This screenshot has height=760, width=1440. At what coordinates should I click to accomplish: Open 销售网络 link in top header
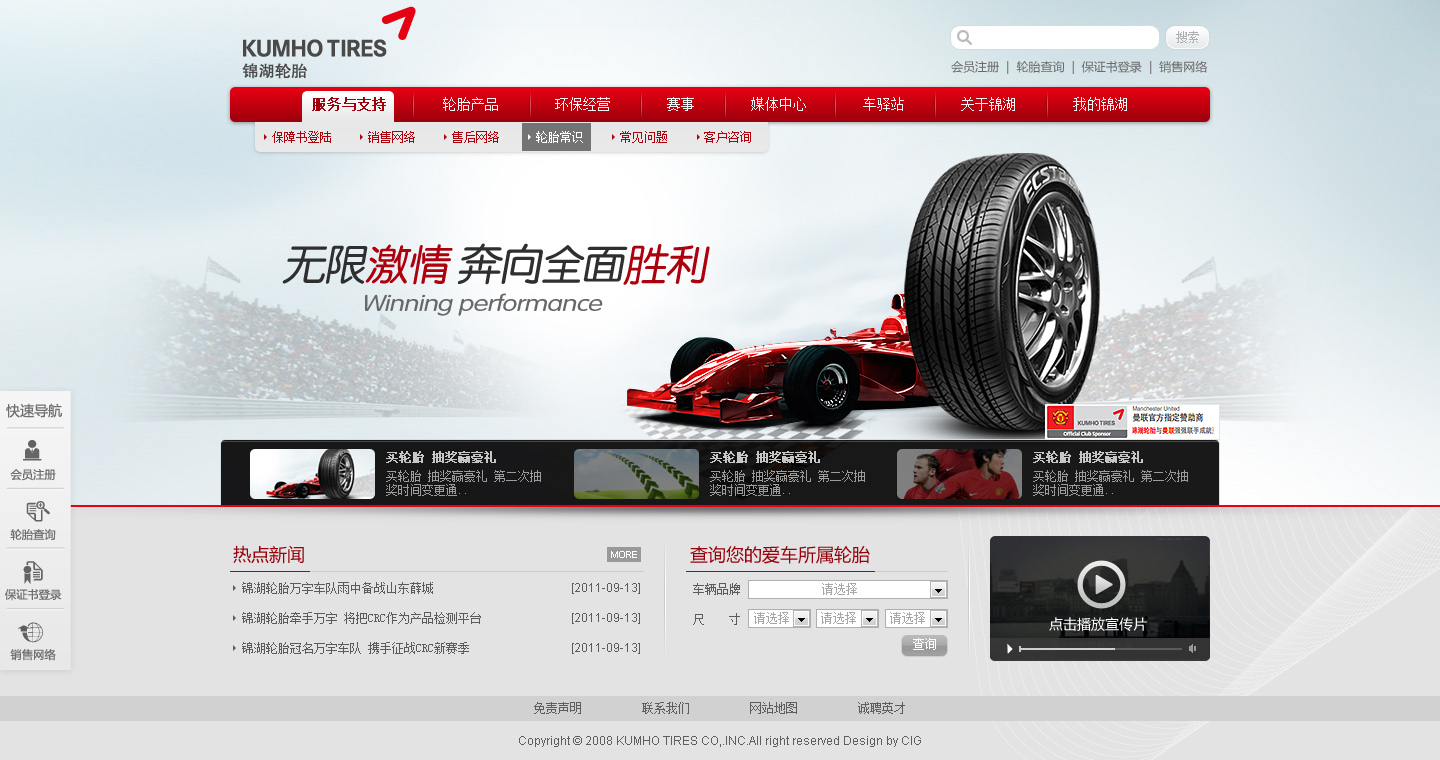tap(1183, 67)
